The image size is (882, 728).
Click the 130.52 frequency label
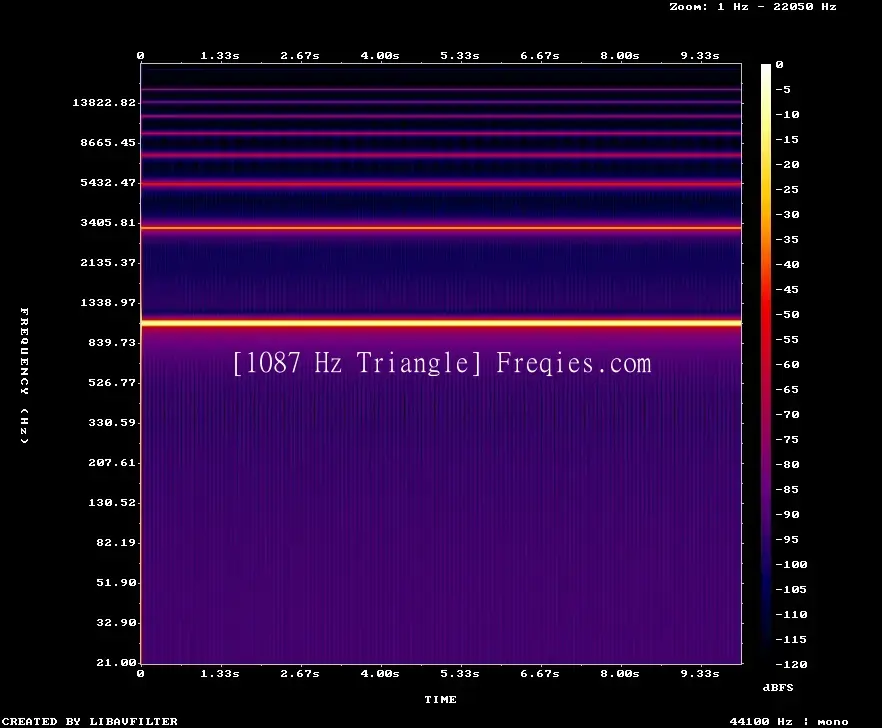tap(112, 502)
